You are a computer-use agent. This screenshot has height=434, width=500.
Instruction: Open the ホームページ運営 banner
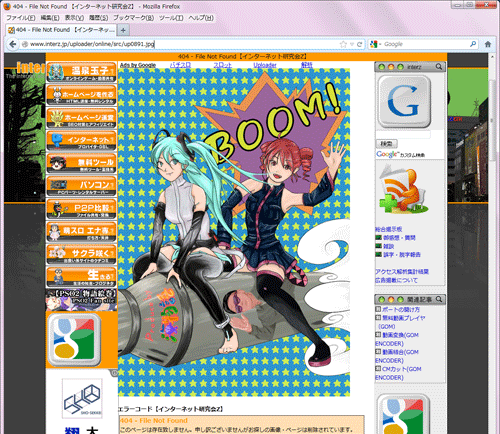pos(81,118)
